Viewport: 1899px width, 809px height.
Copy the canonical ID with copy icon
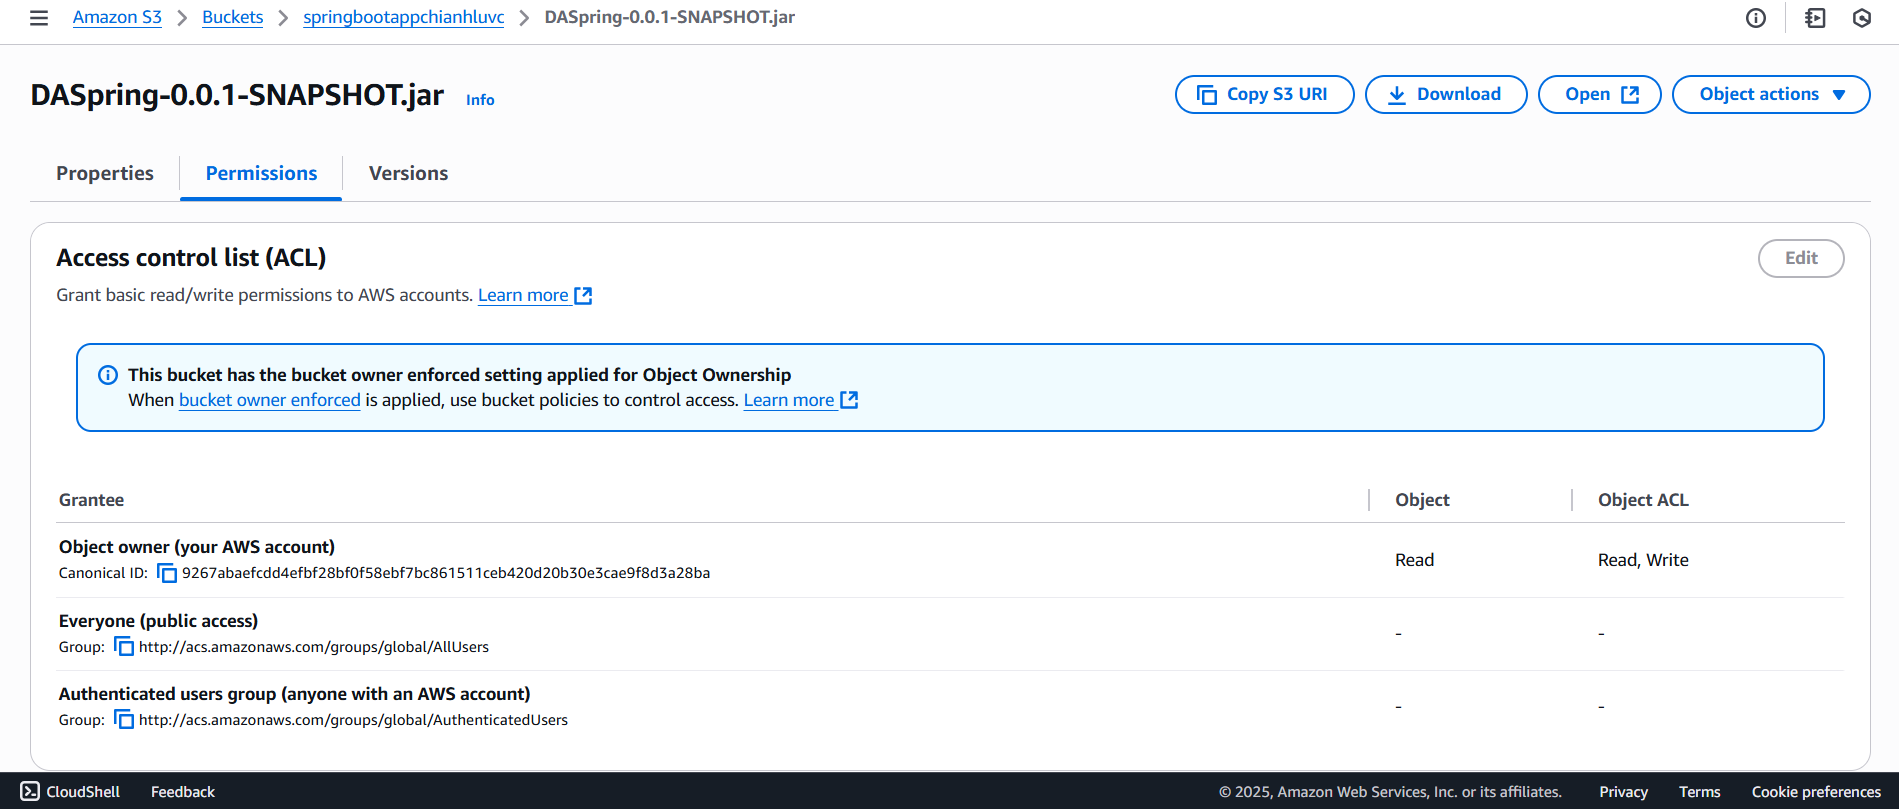[x=167, y=573]
